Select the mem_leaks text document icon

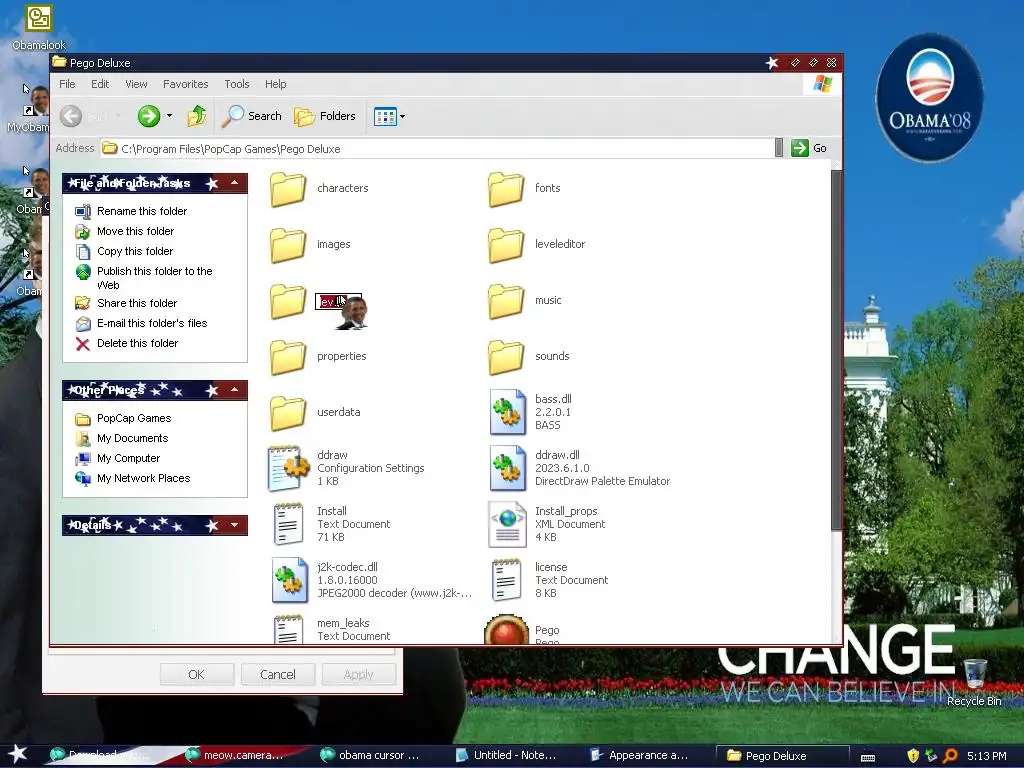[288, 629]
